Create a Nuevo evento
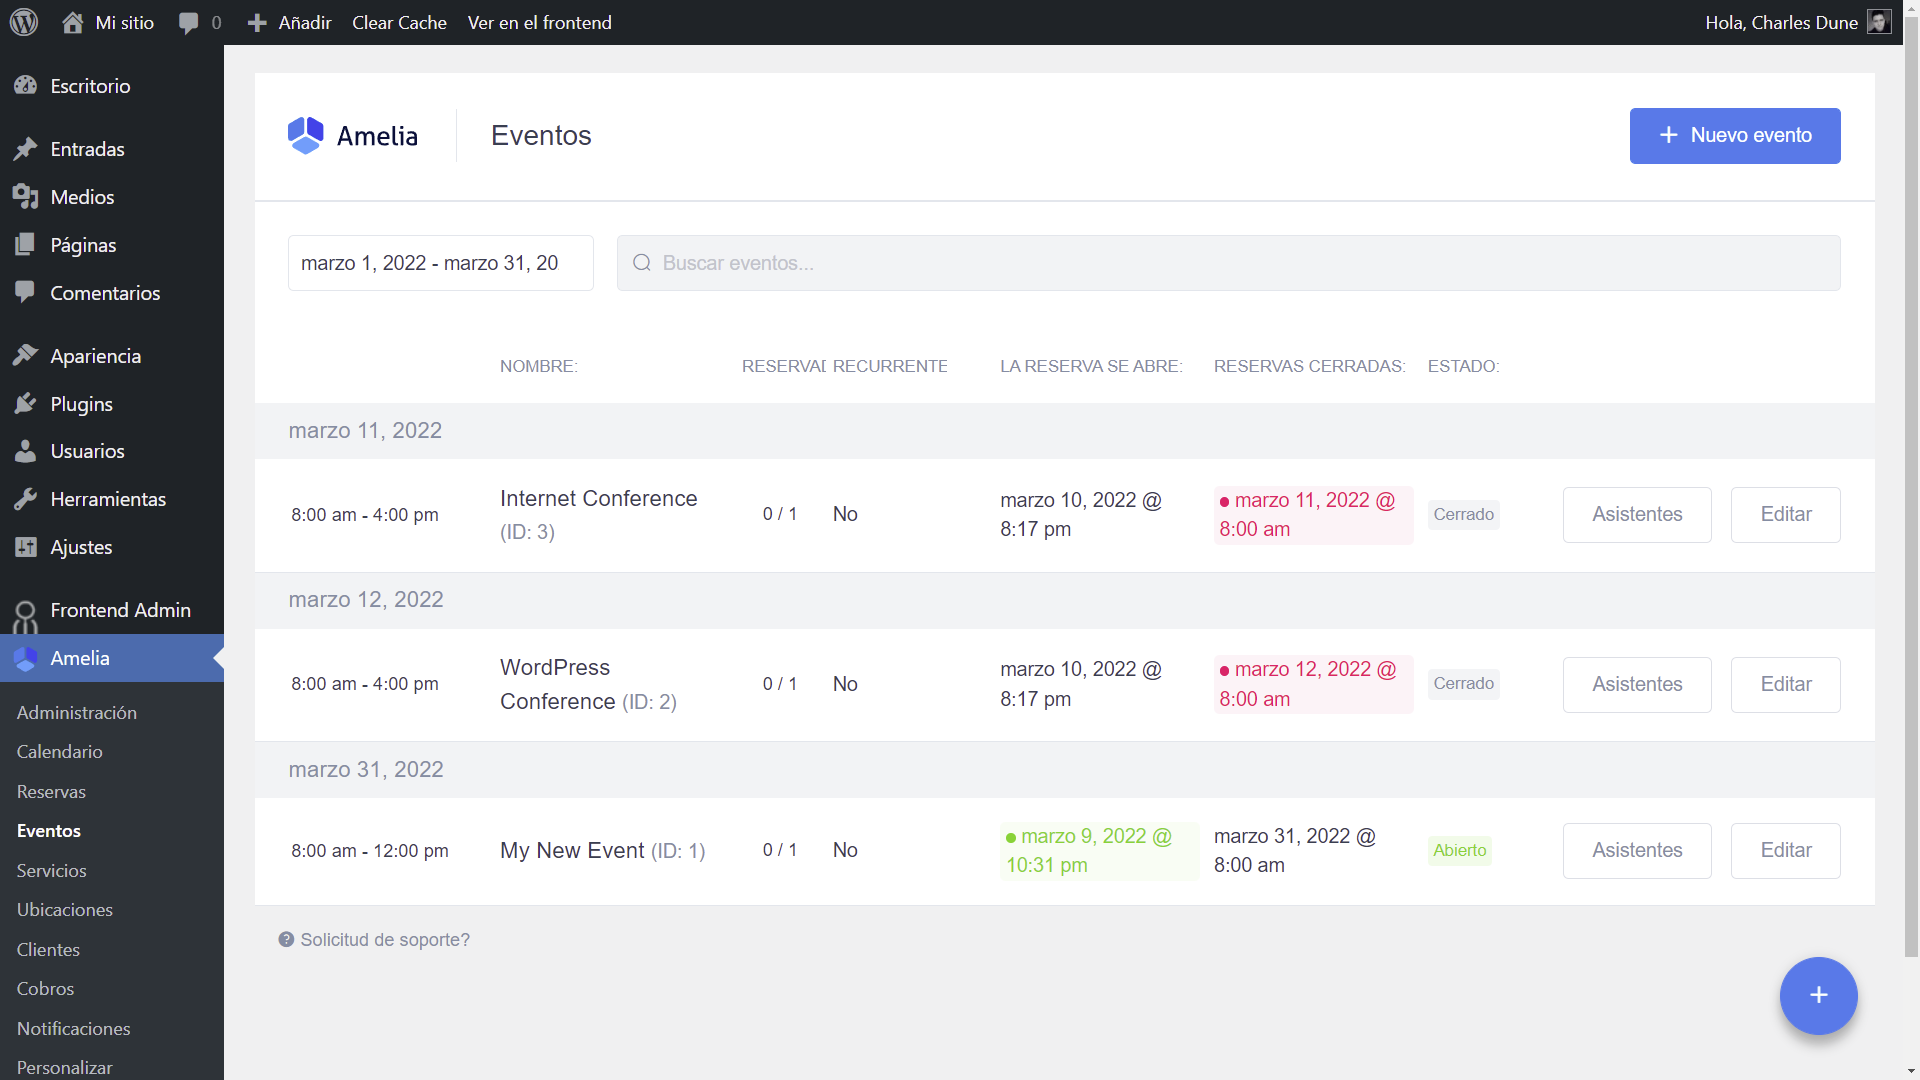The image size is (1920, 1080). point(1734,135)
